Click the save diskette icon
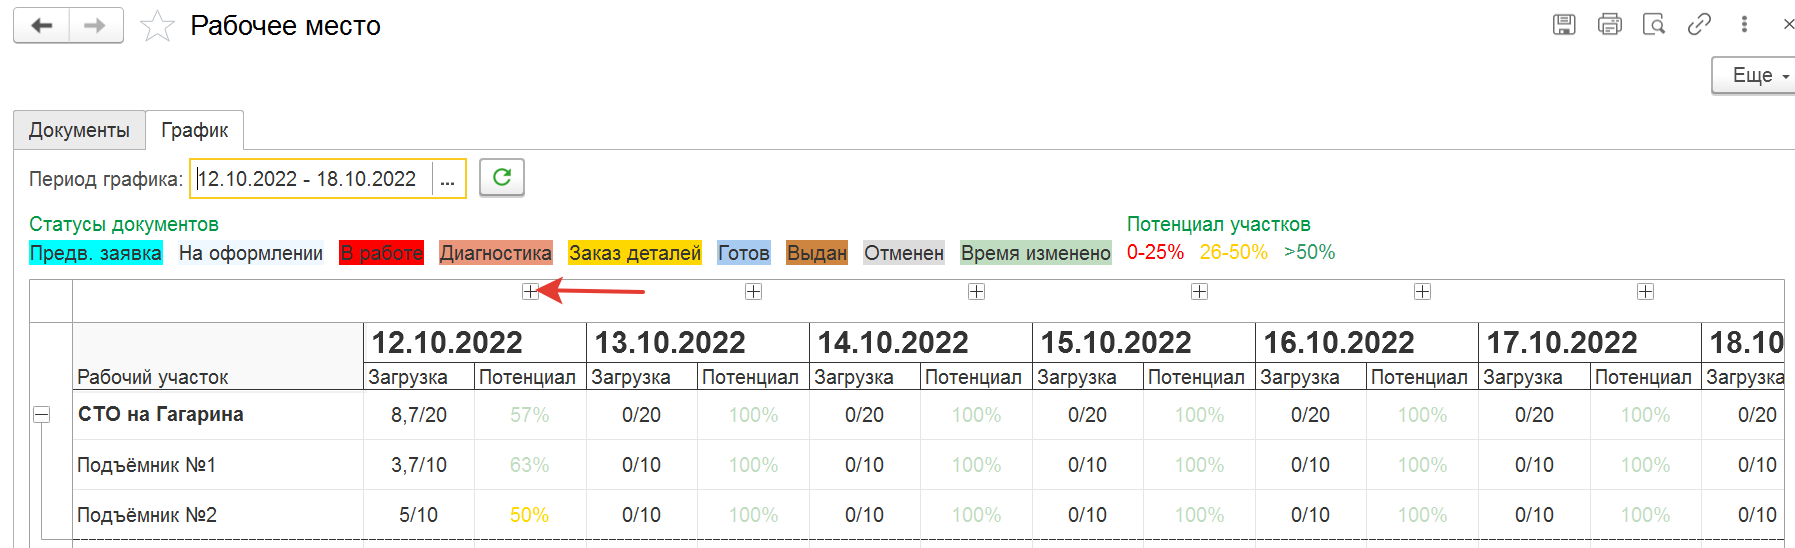This screenshot has width=1795, height=548. [x=1564, y=25]
